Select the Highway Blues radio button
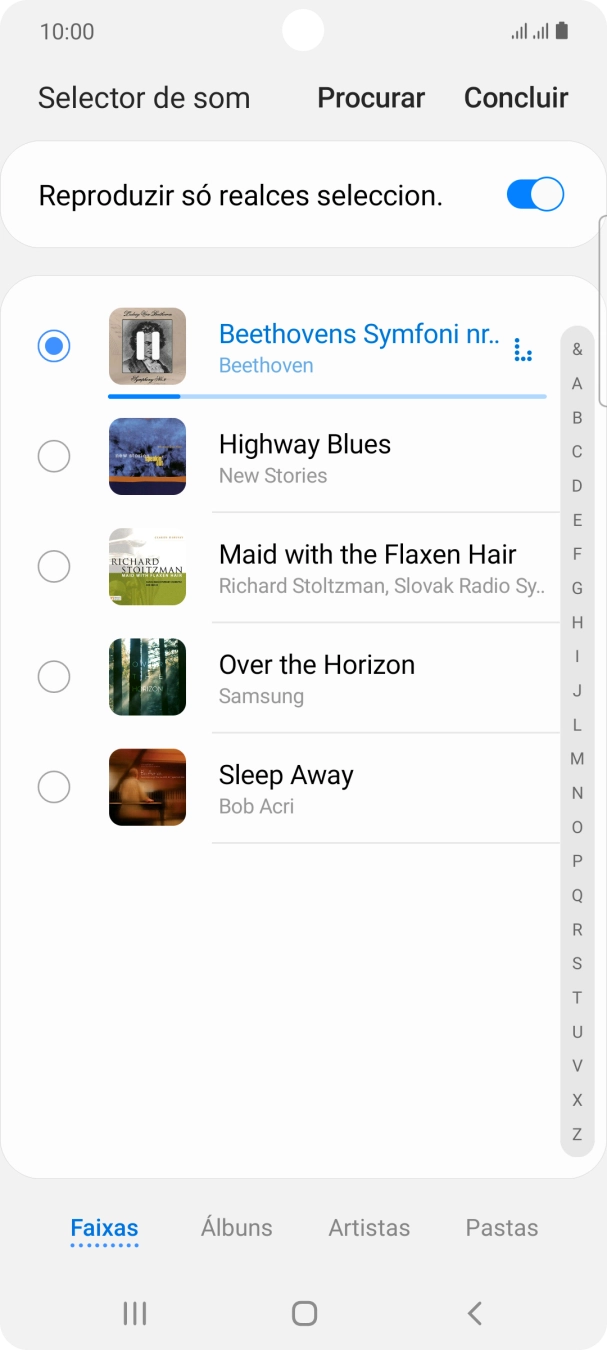Image resolution: width=607 pixels, height=1350 pixels. click(x=54, y=456)
